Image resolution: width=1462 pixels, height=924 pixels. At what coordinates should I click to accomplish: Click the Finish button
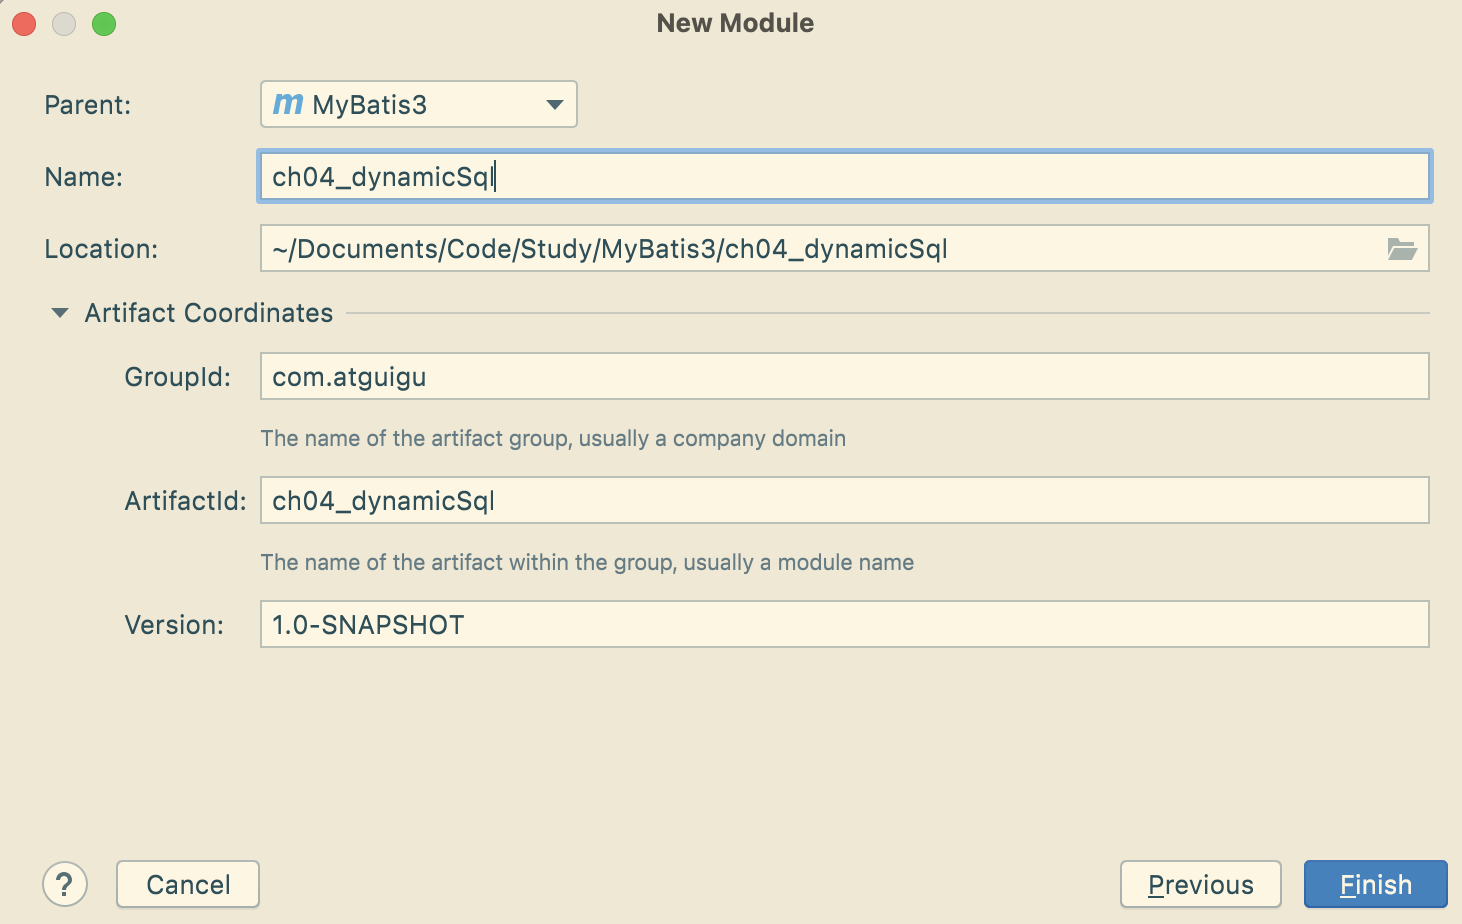(x=1375, y=884)
